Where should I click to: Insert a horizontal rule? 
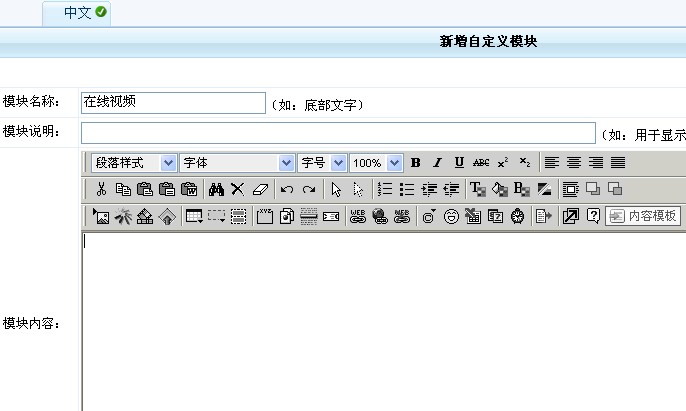[309, 216]
